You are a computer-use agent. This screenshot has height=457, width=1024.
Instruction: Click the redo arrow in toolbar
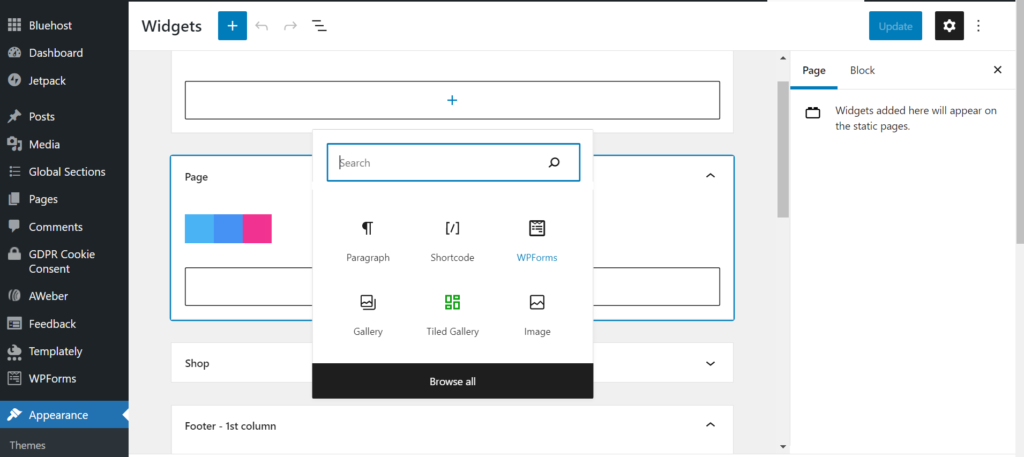coord(291,26)
